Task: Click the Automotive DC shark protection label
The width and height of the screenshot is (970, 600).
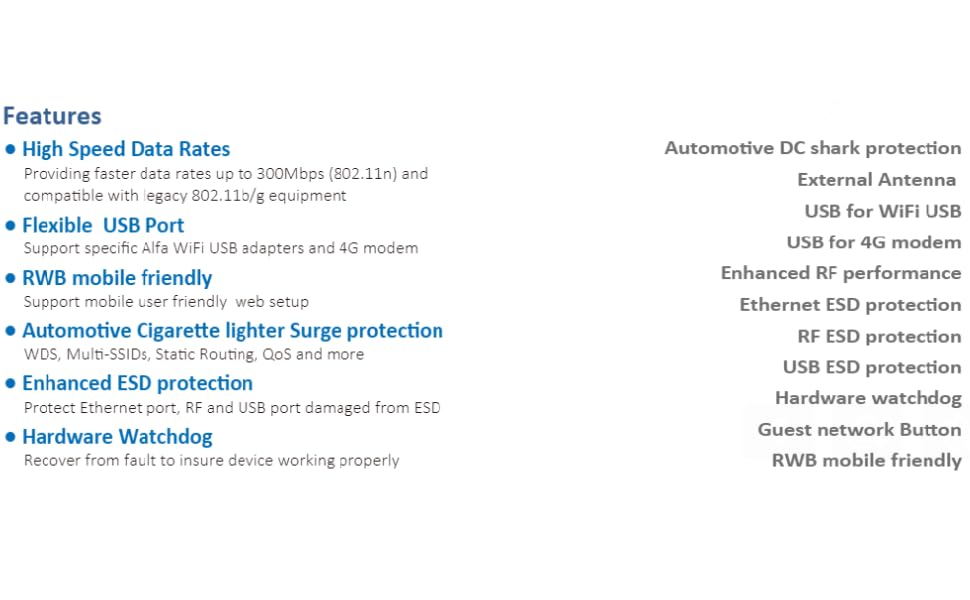Action: click(812, 148)
